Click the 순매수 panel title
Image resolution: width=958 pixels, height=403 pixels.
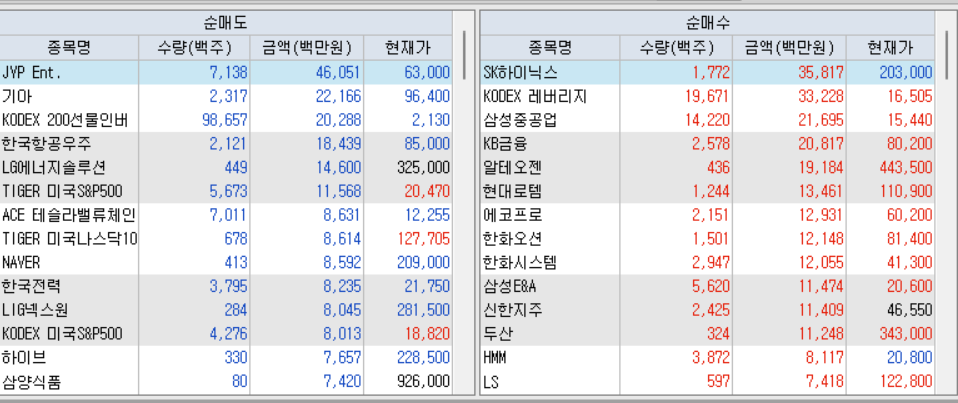point(708,23)
